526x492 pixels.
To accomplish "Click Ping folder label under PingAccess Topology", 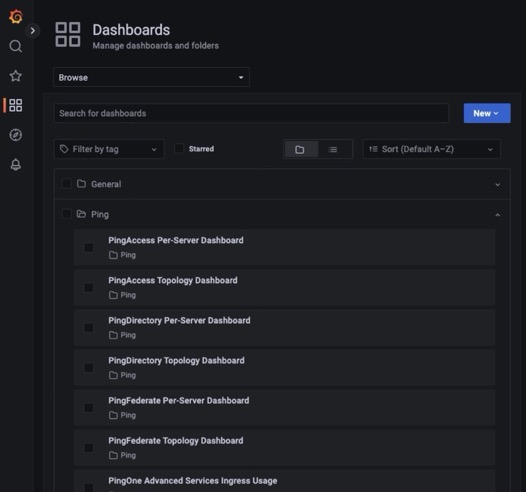I will [x=128, y=295].
